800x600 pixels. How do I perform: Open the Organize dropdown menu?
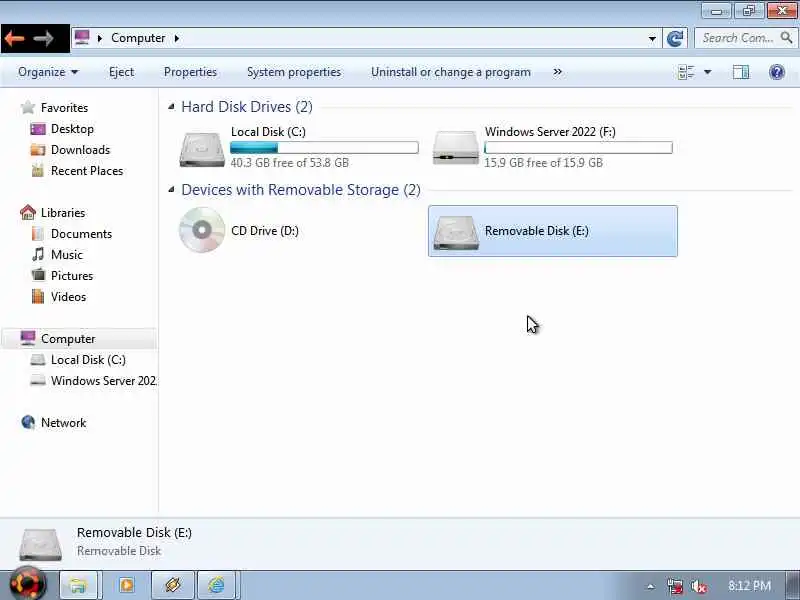48,72
